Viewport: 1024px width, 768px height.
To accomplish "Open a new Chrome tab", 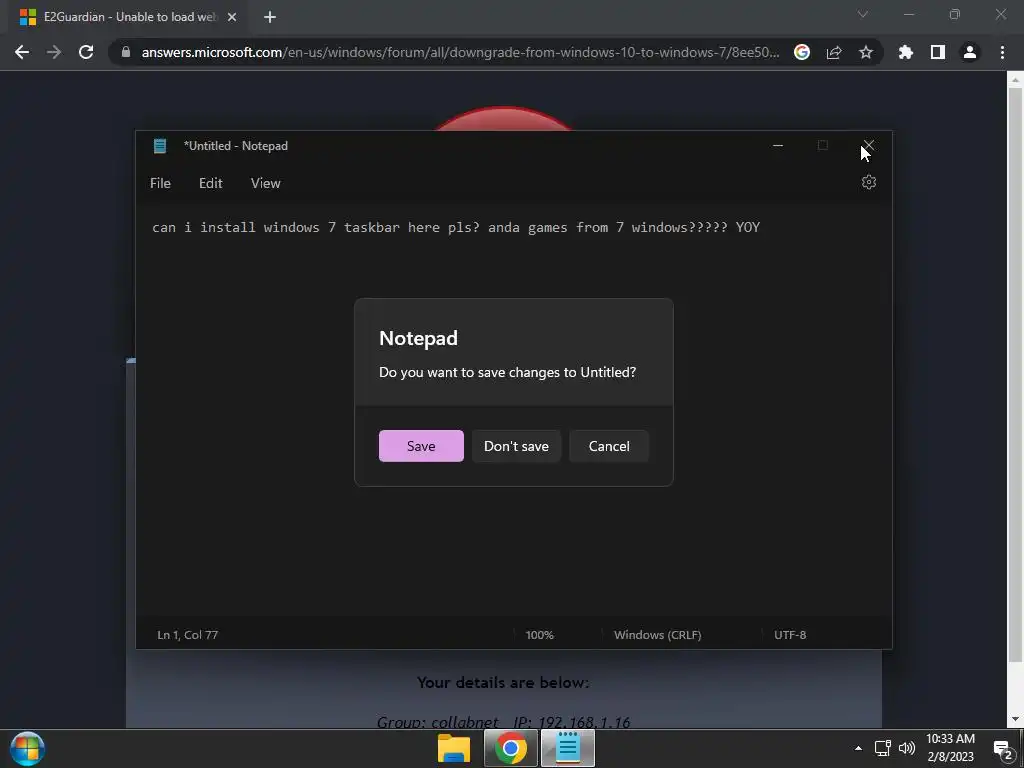I will coord(270,17).
